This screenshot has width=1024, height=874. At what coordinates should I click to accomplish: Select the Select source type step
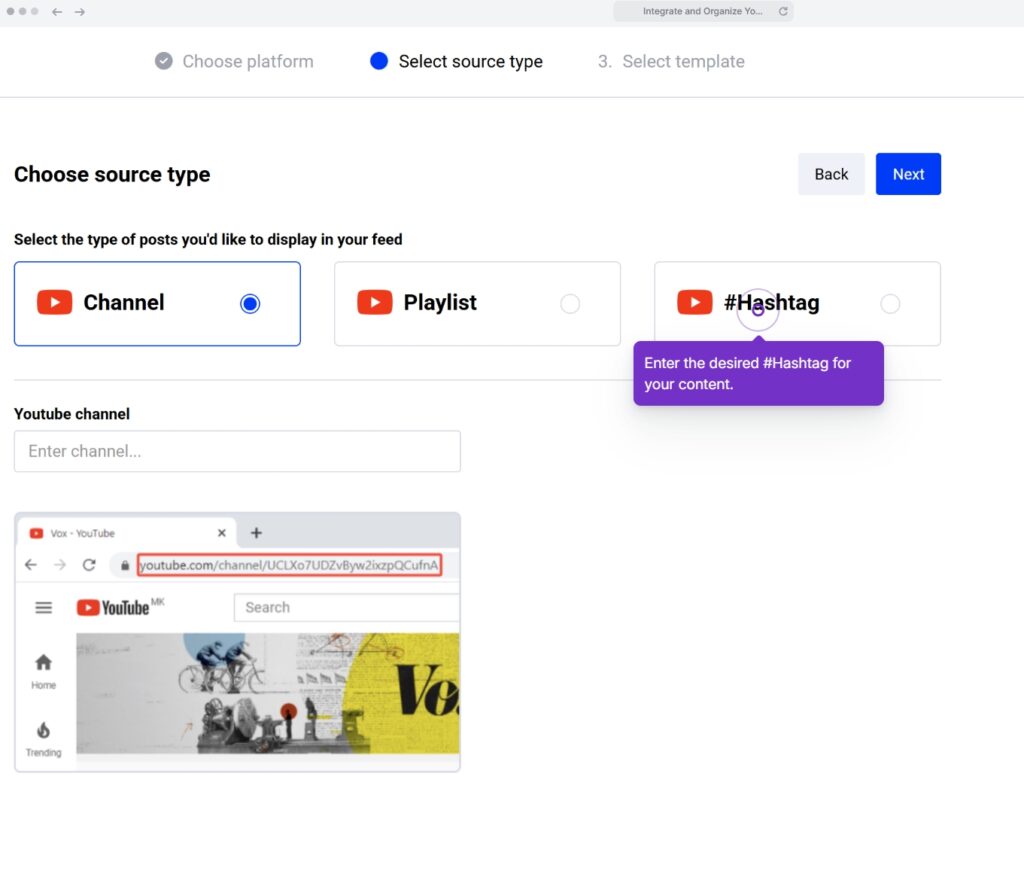coord(470,61)
